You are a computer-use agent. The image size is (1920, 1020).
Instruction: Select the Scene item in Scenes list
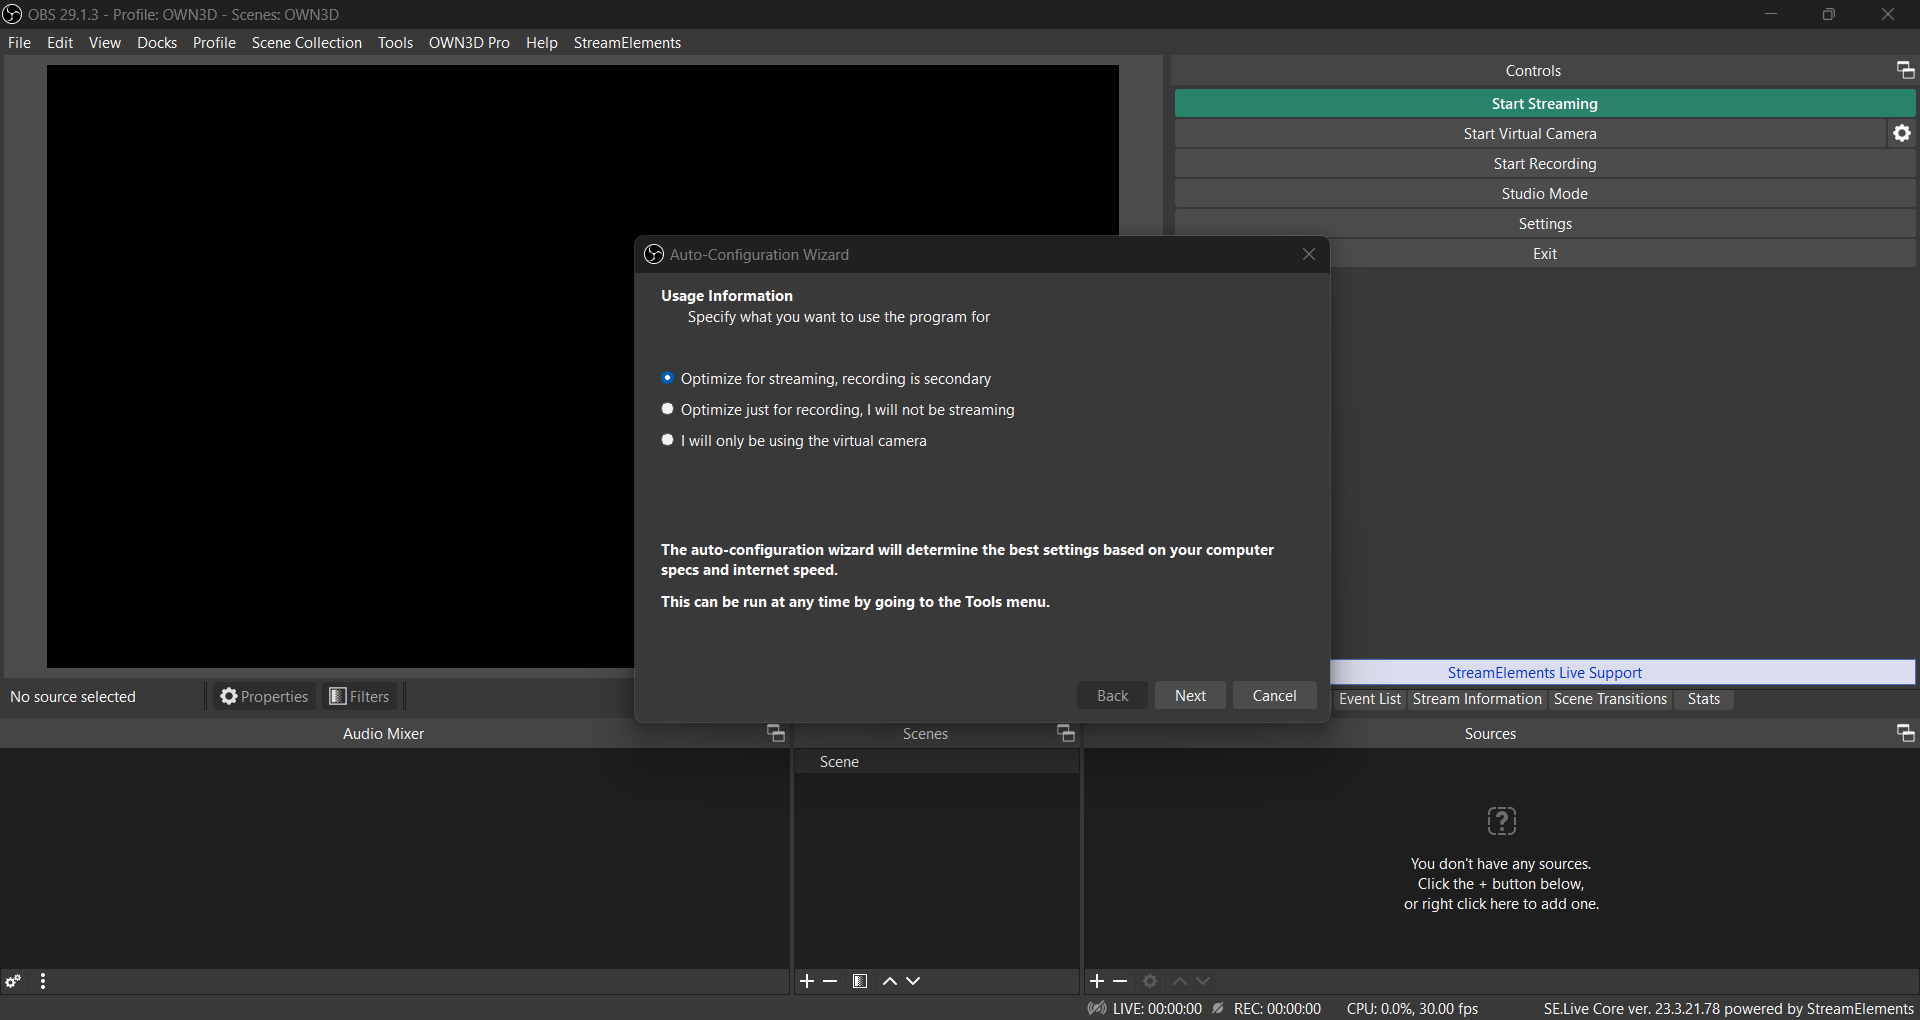pos(937,762)
